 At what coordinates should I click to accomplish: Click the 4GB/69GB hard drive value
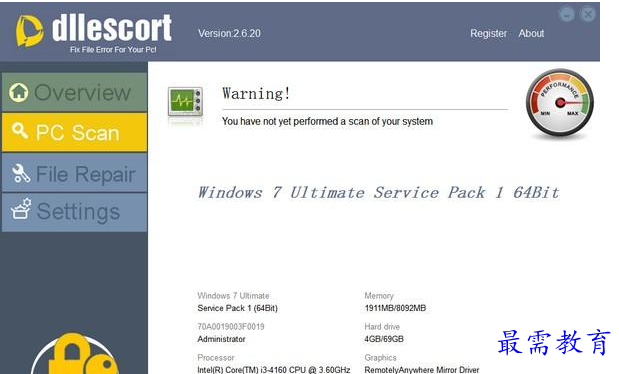click(x=384, y=339)
